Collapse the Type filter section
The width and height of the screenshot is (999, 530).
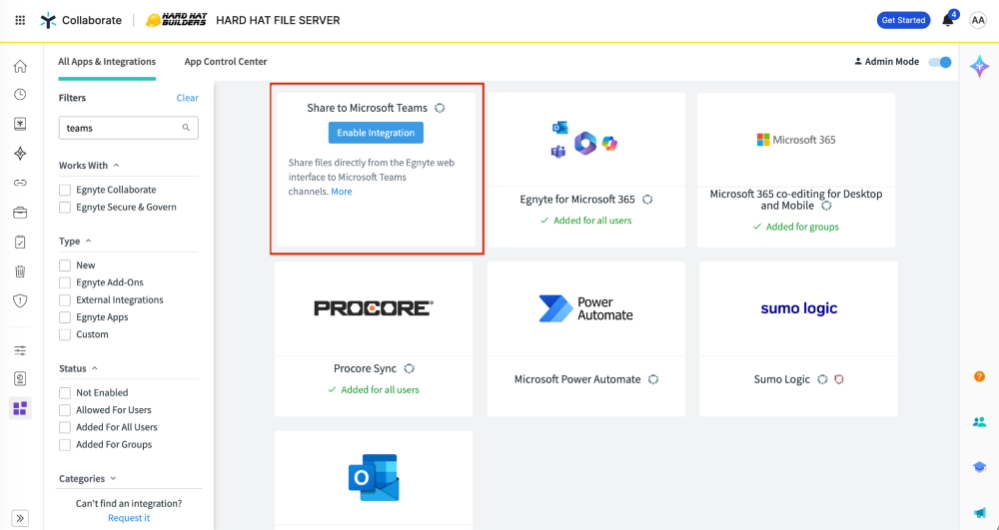[x=89, y=241]
